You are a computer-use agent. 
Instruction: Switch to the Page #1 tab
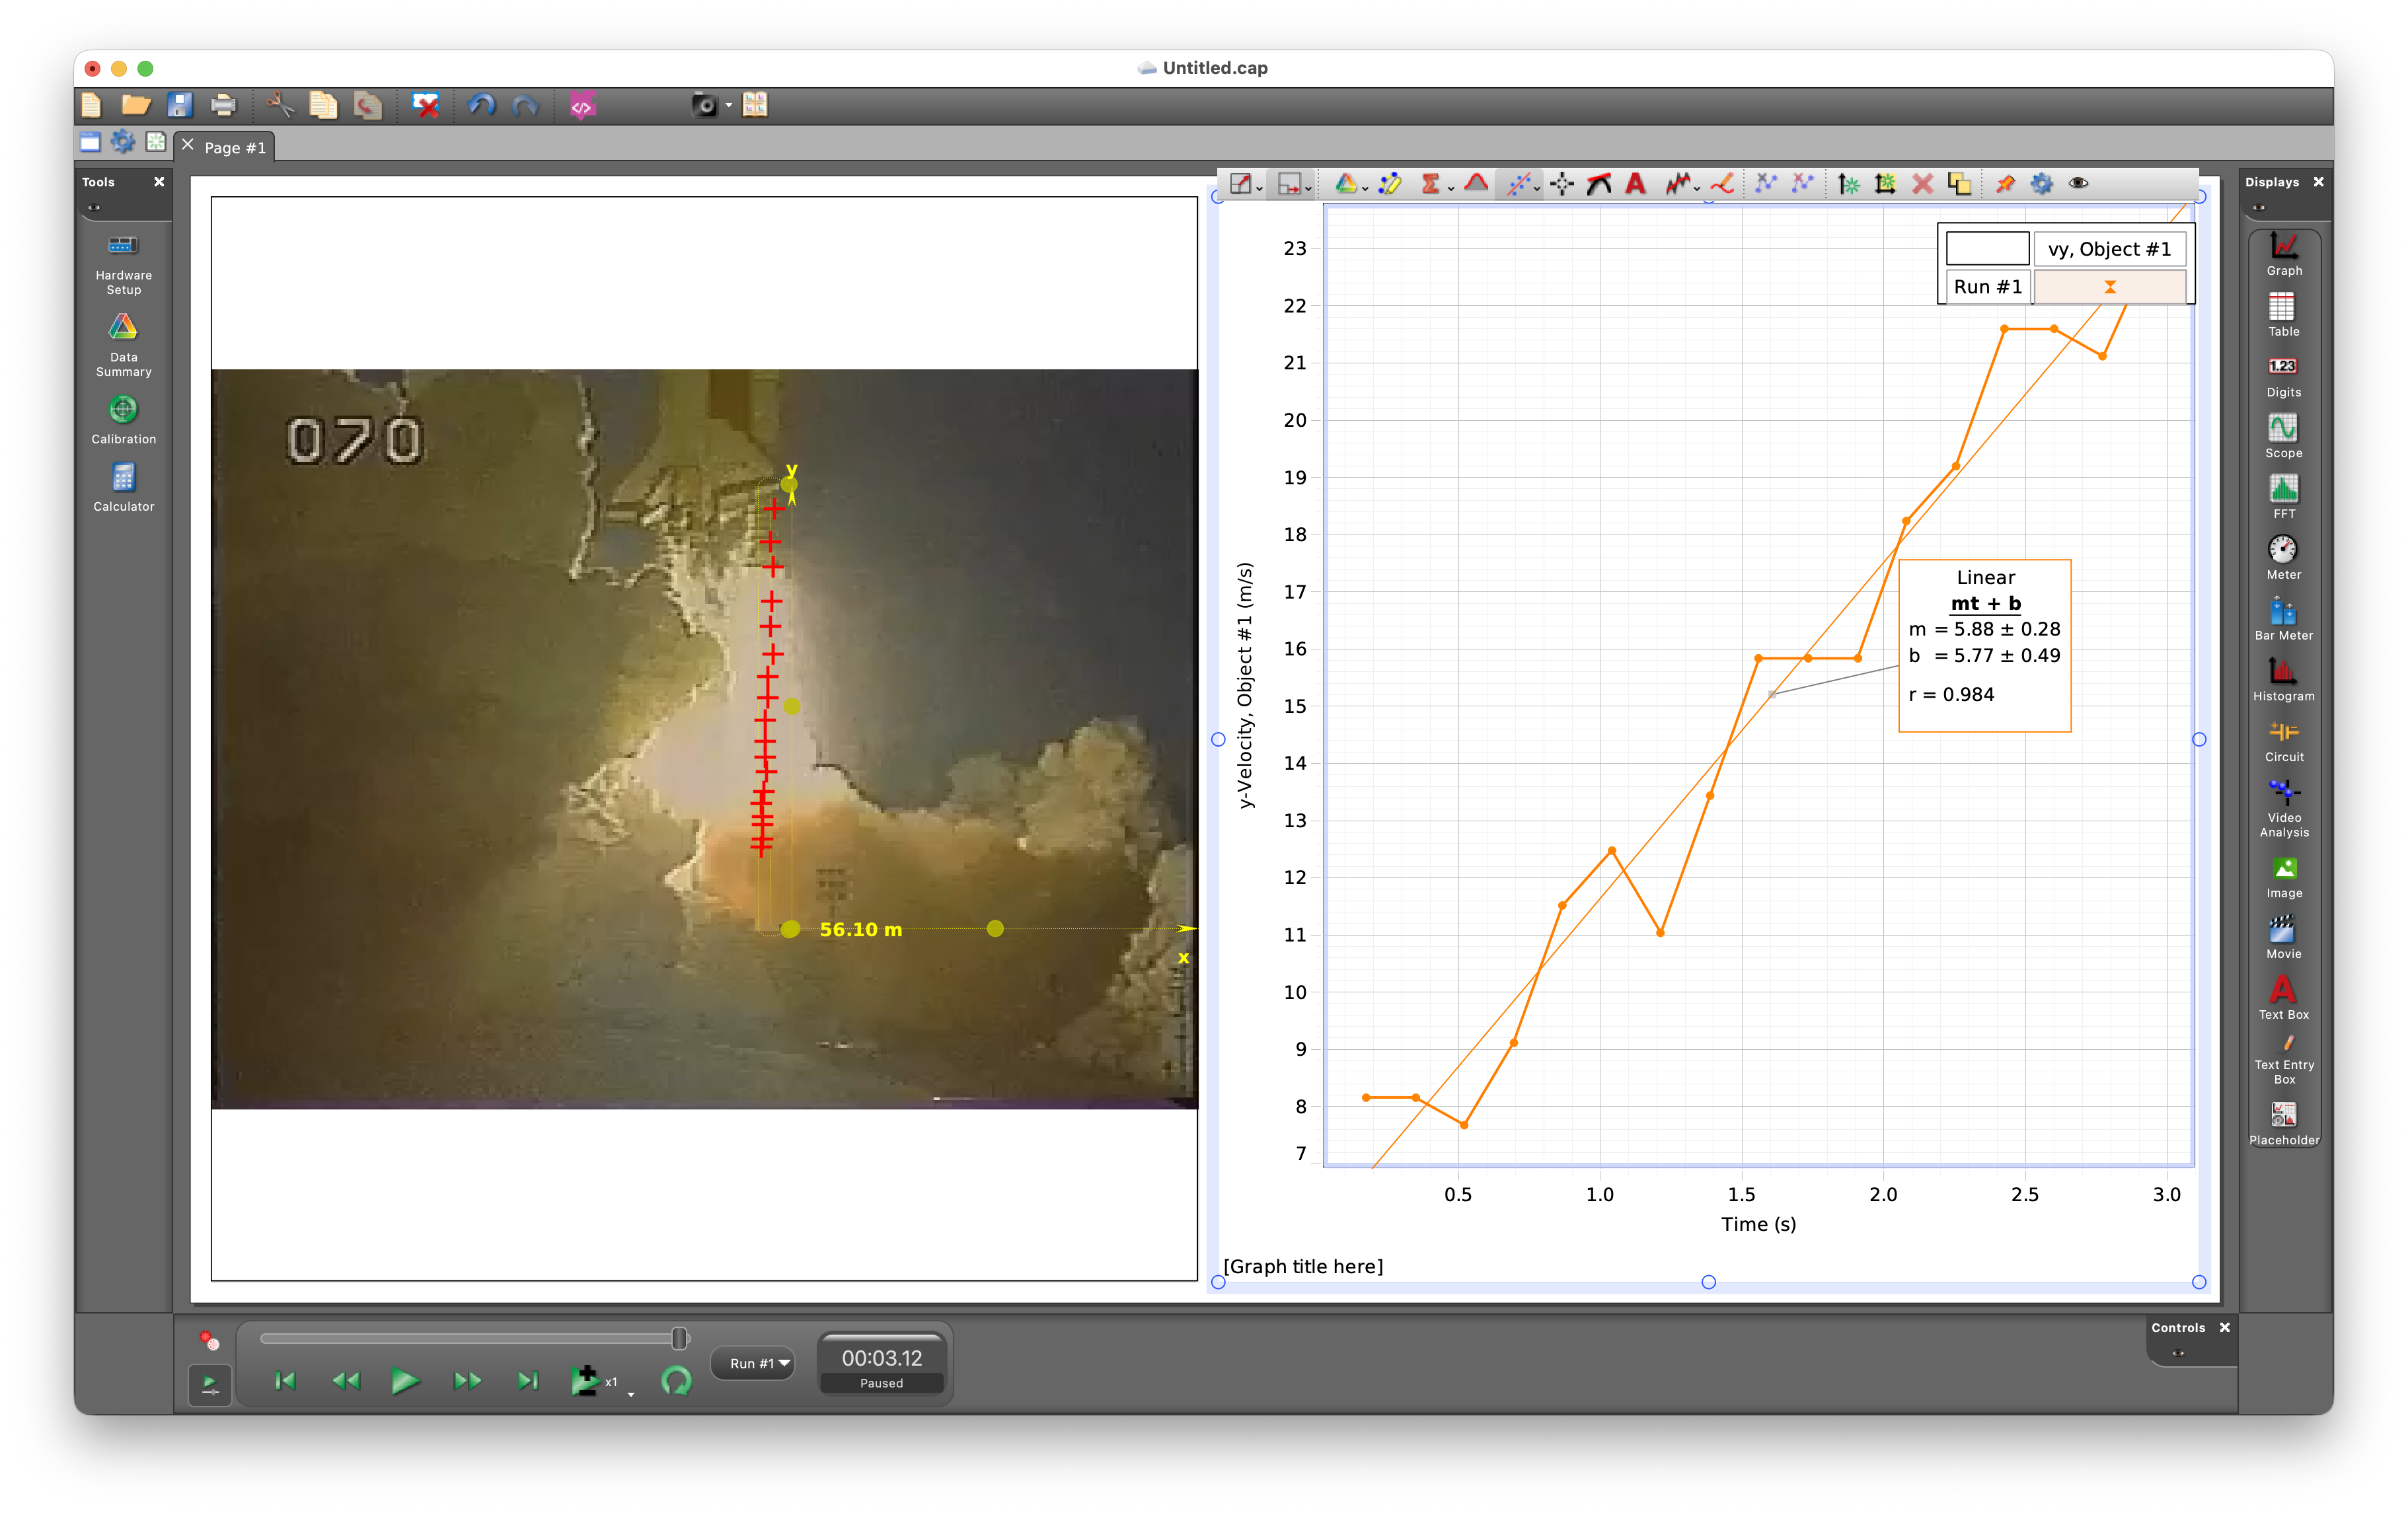coord(235,147)
